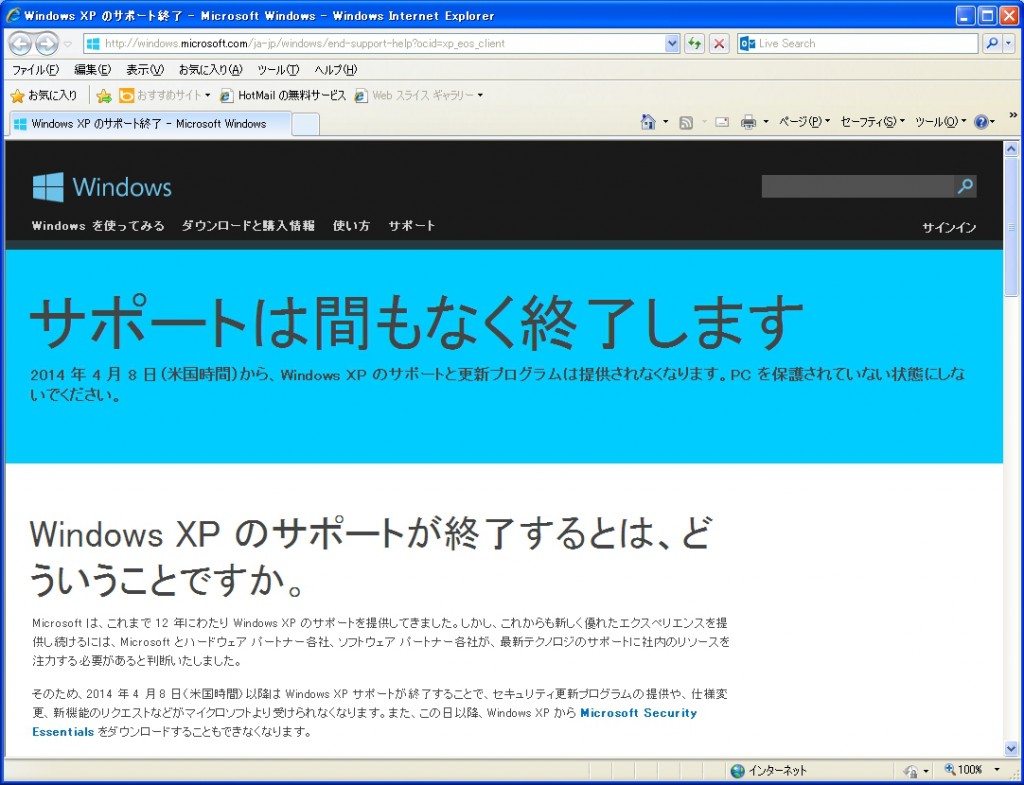Go back with the browser Back arrow
1024x785 pixels.
coord(20,44)
